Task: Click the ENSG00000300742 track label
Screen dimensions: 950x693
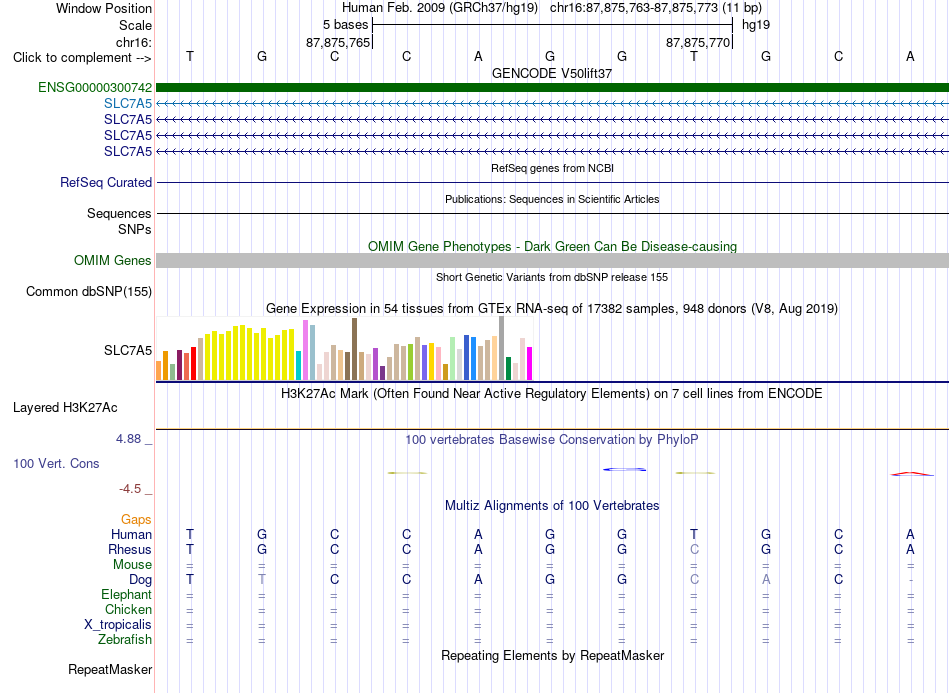Action: (95, 88)
